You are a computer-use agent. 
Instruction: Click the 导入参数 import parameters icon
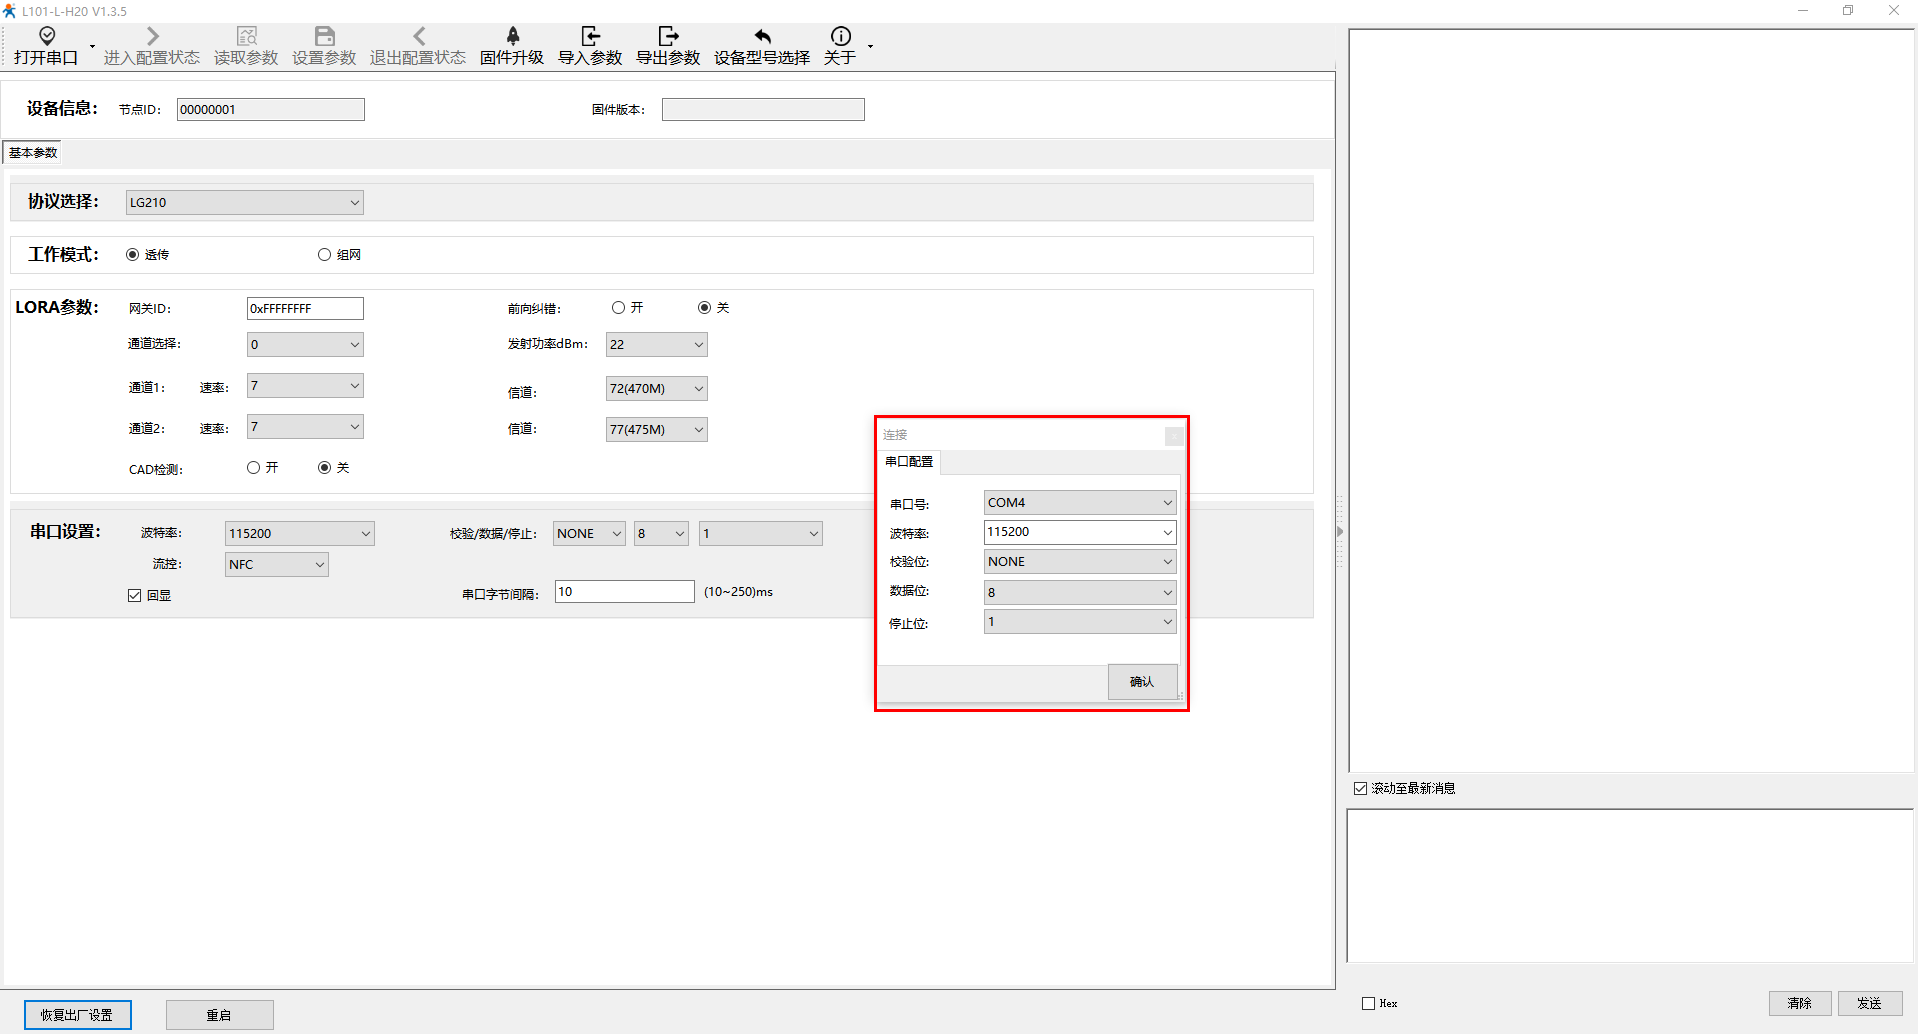coord(590,37)
